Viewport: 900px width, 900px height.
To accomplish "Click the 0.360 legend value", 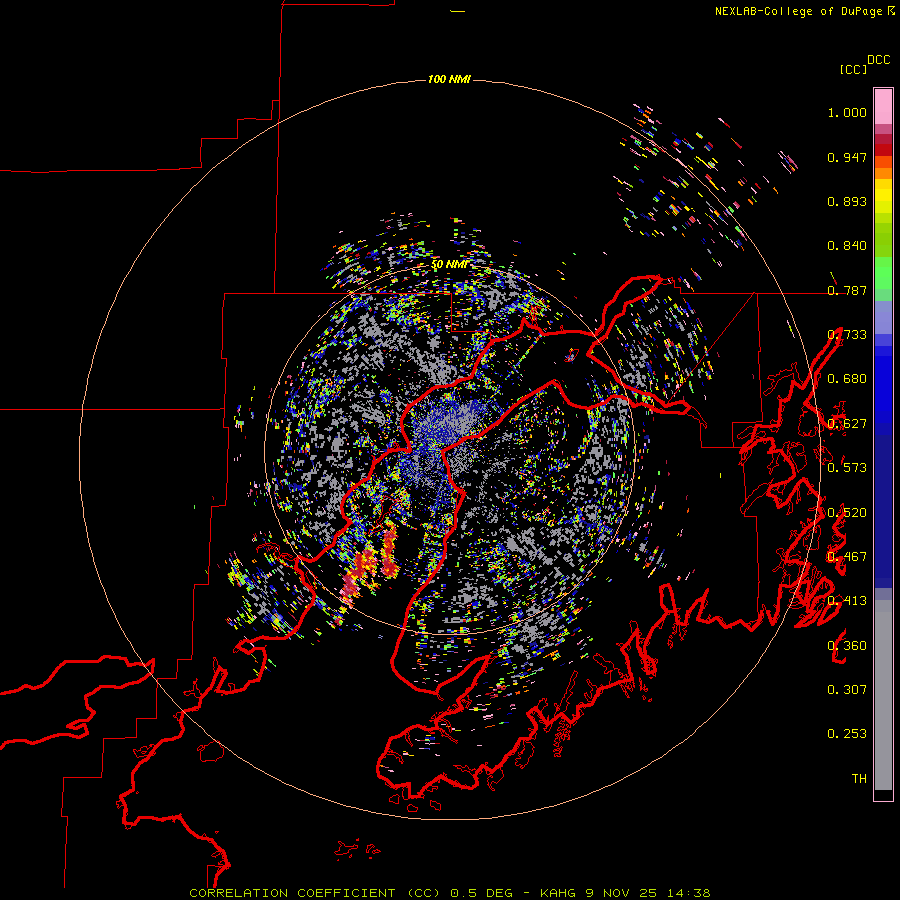I will point(847,646).
